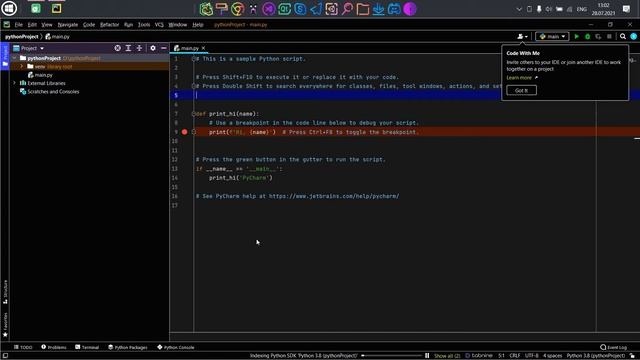Open Skype from the taskbar
The image size is (640, 360).
(300, 9)
